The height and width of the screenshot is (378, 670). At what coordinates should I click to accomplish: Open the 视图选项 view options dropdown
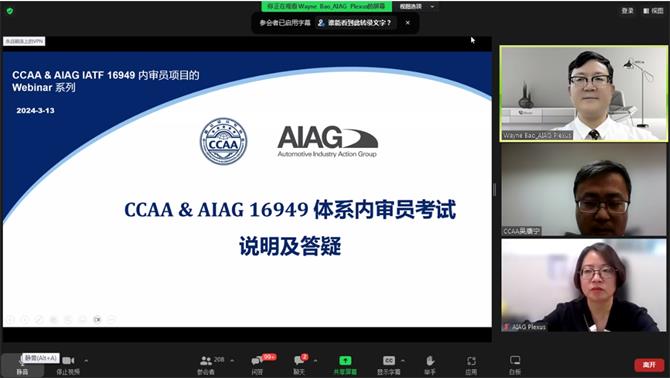pyautogui.click(x=417, y=6)
